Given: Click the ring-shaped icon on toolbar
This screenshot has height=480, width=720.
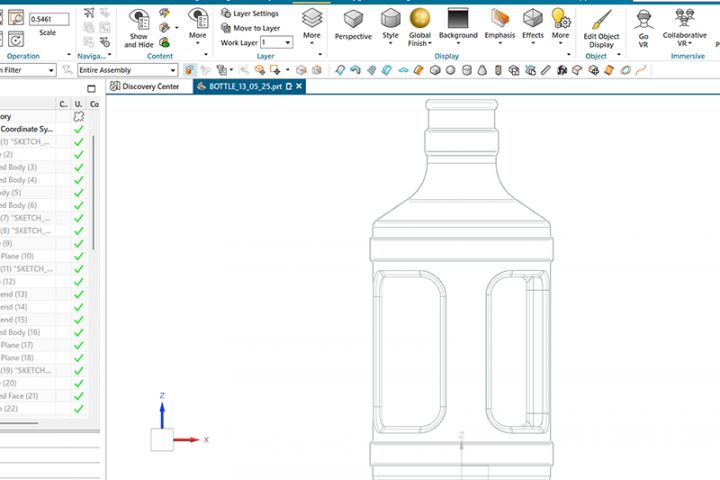Looking at the screenshot, I should 625,70.
